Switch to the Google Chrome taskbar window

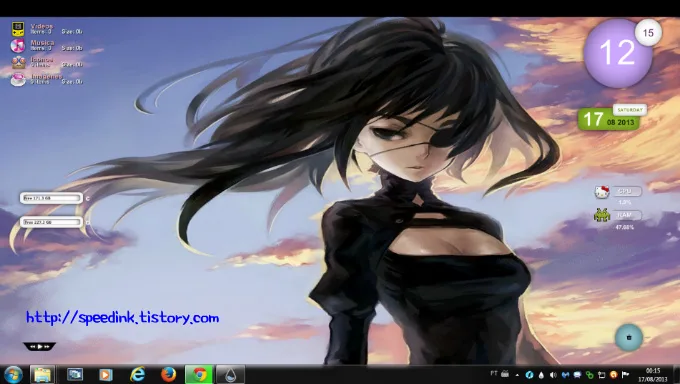199,374
